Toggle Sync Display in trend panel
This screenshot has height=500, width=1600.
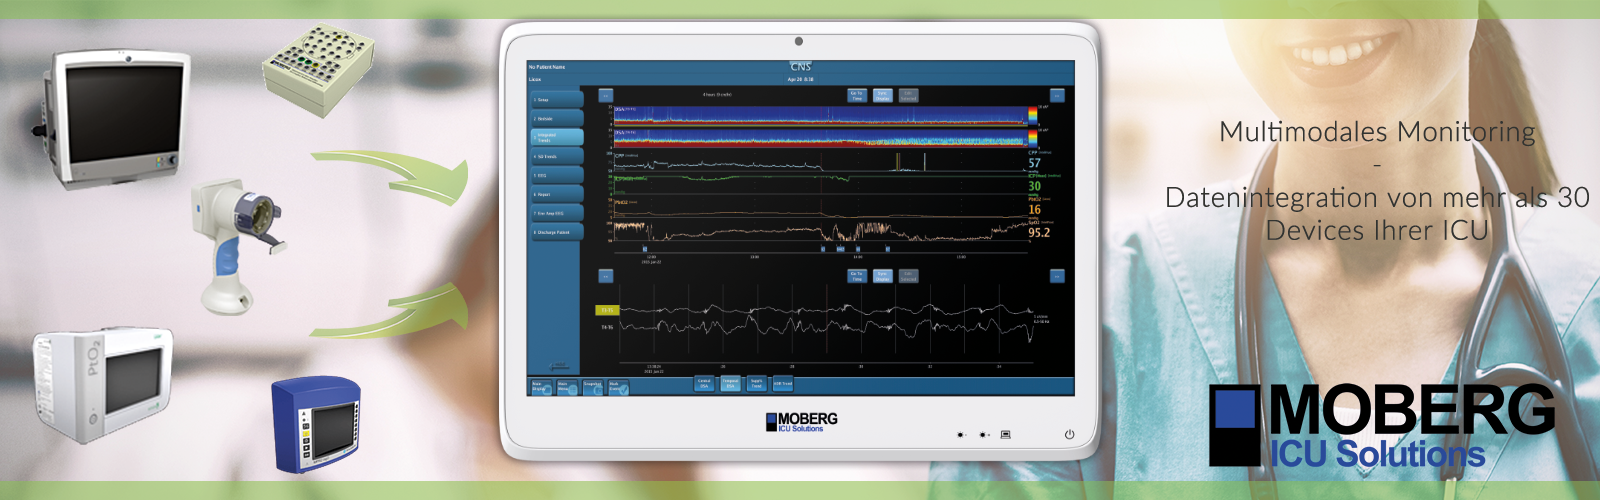pyautogui.click(x=882, y=96)
